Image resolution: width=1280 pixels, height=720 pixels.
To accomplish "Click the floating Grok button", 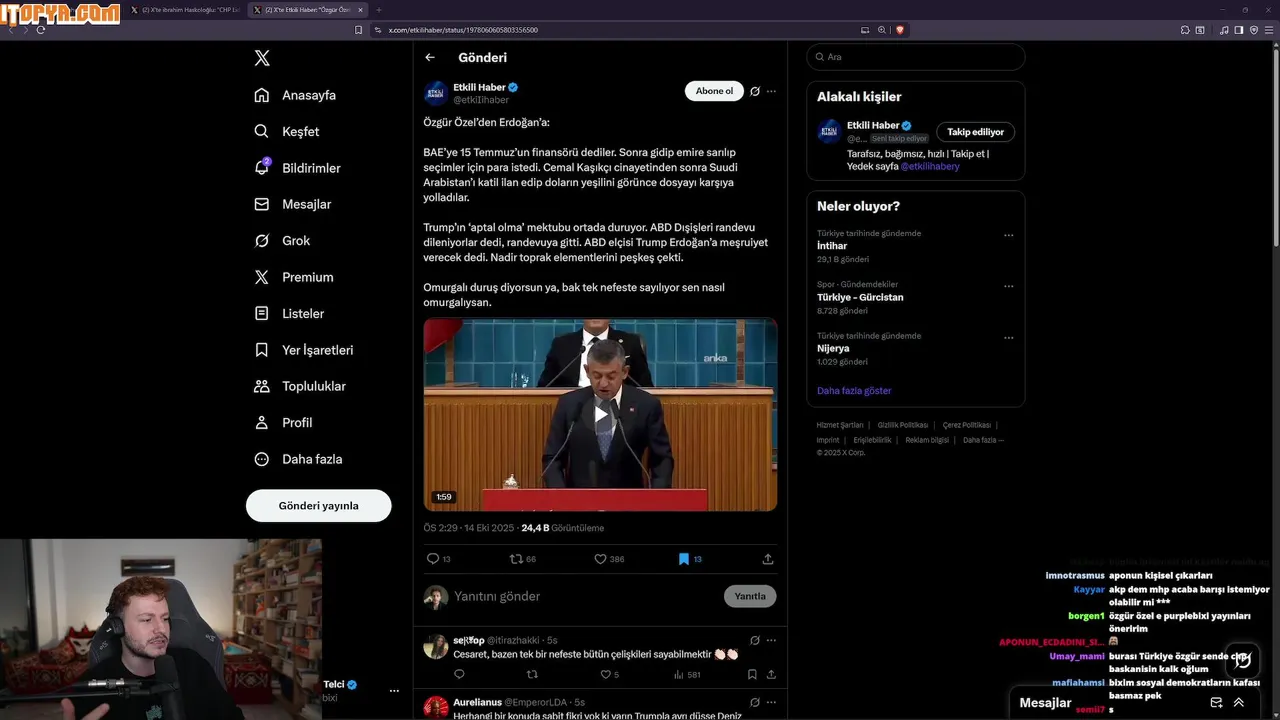I will tap(1242, 659).
